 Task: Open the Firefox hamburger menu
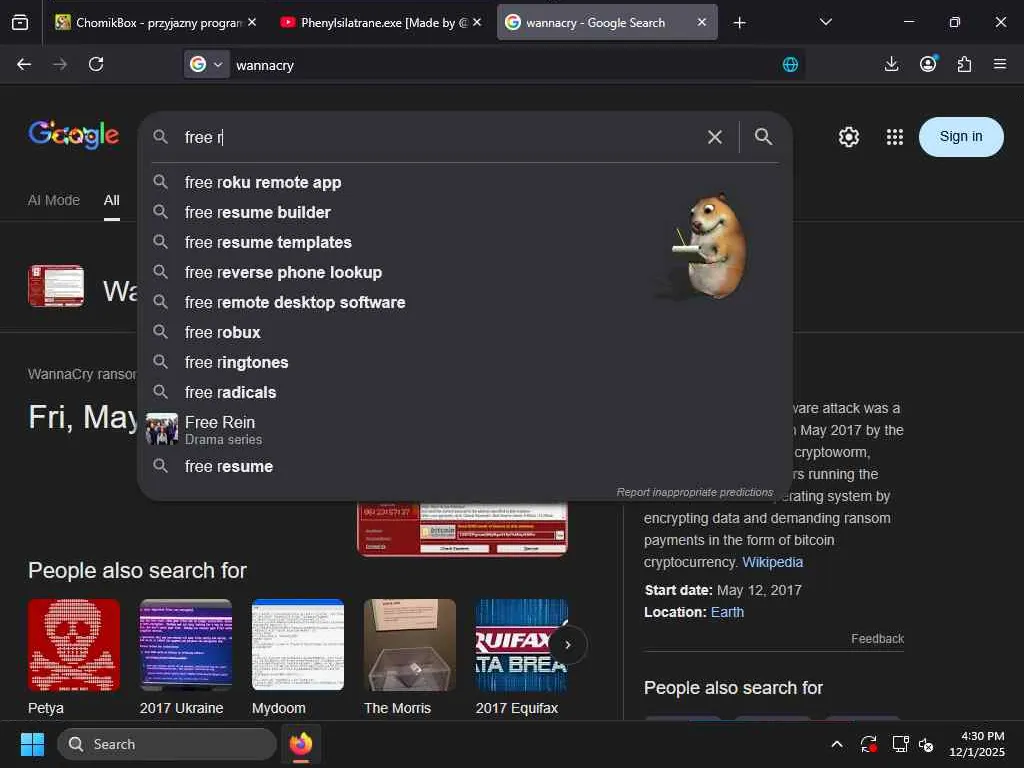click(1000, 64)
